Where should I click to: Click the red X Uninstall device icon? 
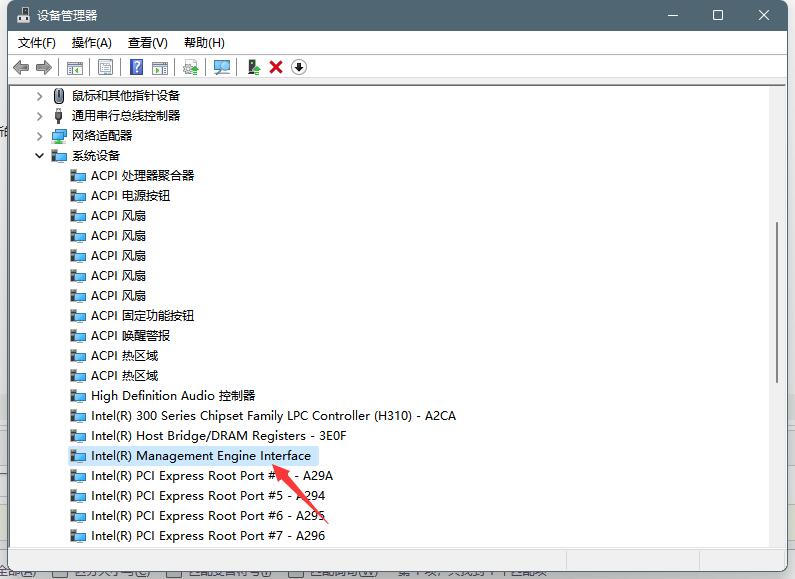pos(276,67)
